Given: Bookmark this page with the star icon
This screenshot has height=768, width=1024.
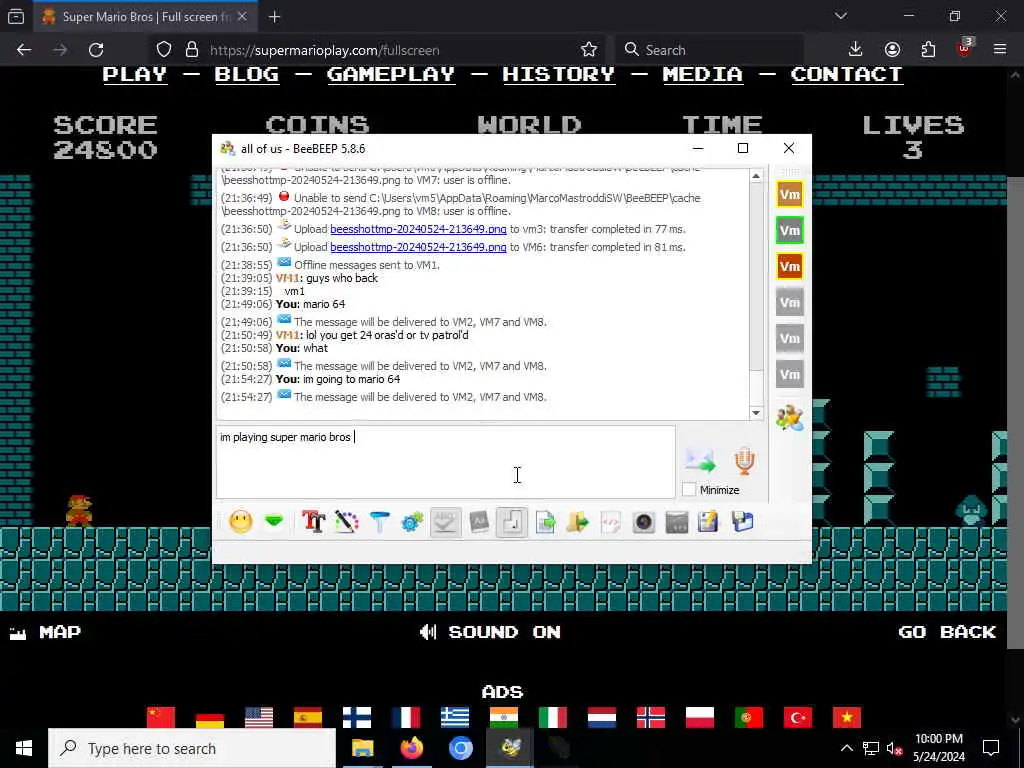Looking at the screenshot, I should pos(588,50).
